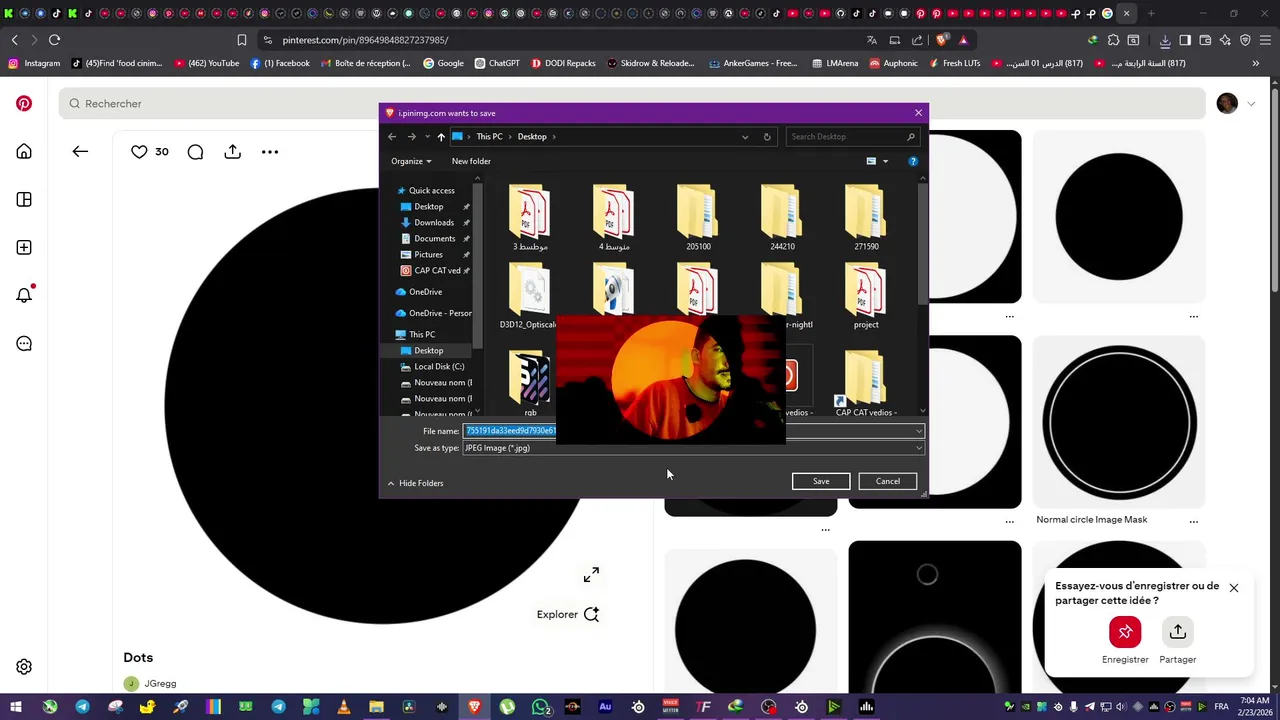Select the D3D12_Optiscaler folder
This screenshot has height=720, width=1280.
(528, 296)
